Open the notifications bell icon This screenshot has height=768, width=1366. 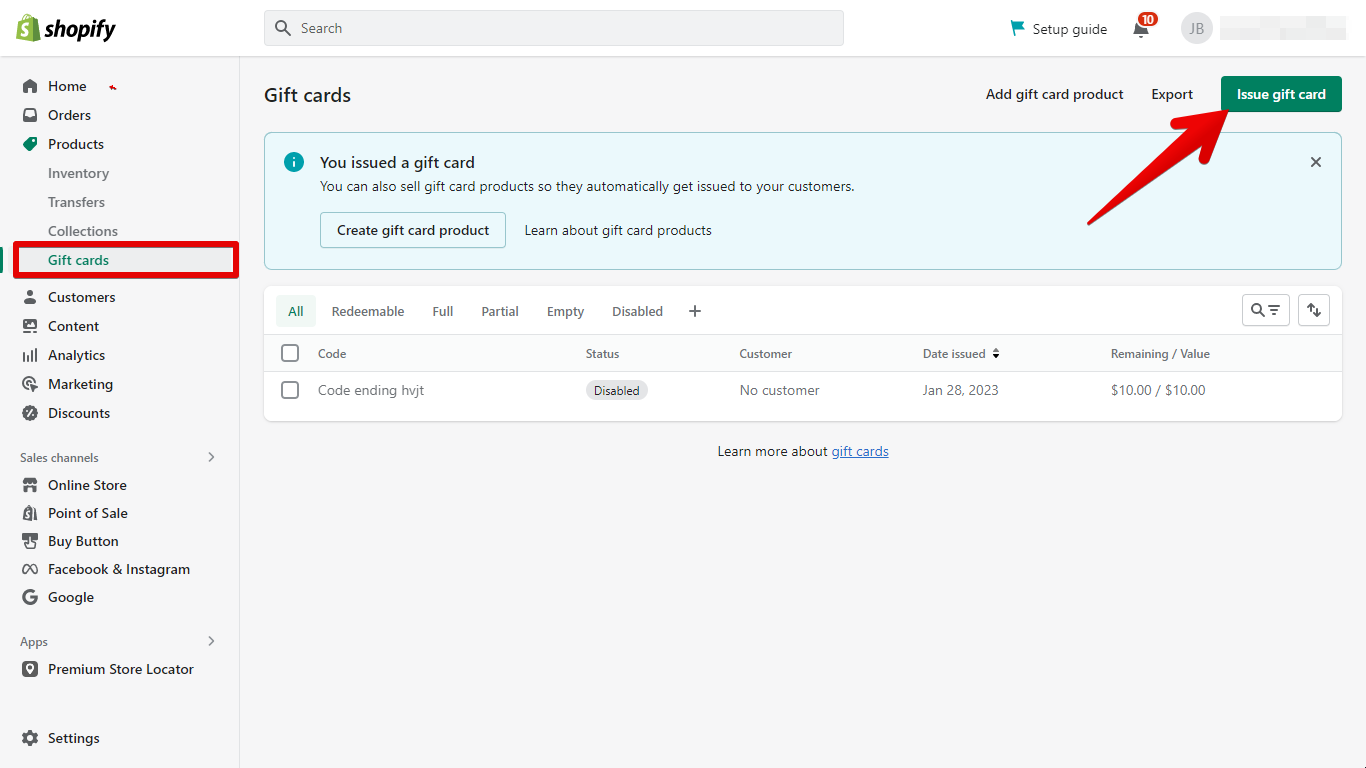click(x=1140, y=29)
